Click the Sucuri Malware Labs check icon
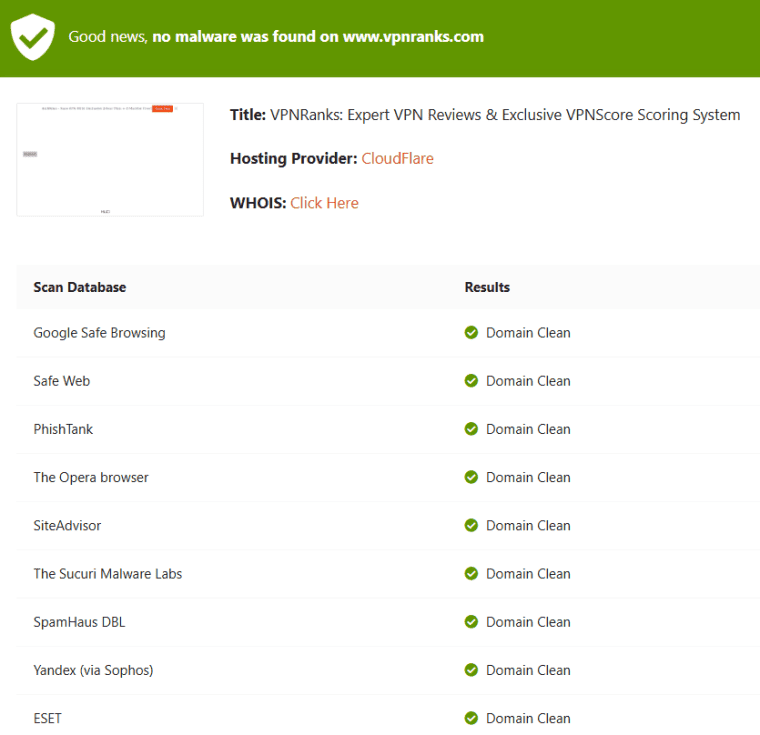This screenshot has height=735, width=760. click(x=471, y=574)
